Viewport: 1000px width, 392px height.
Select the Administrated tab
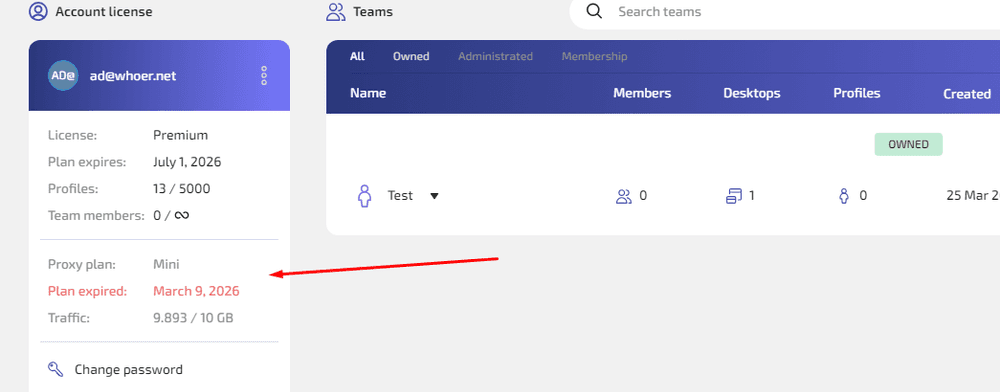click(495, 56)
